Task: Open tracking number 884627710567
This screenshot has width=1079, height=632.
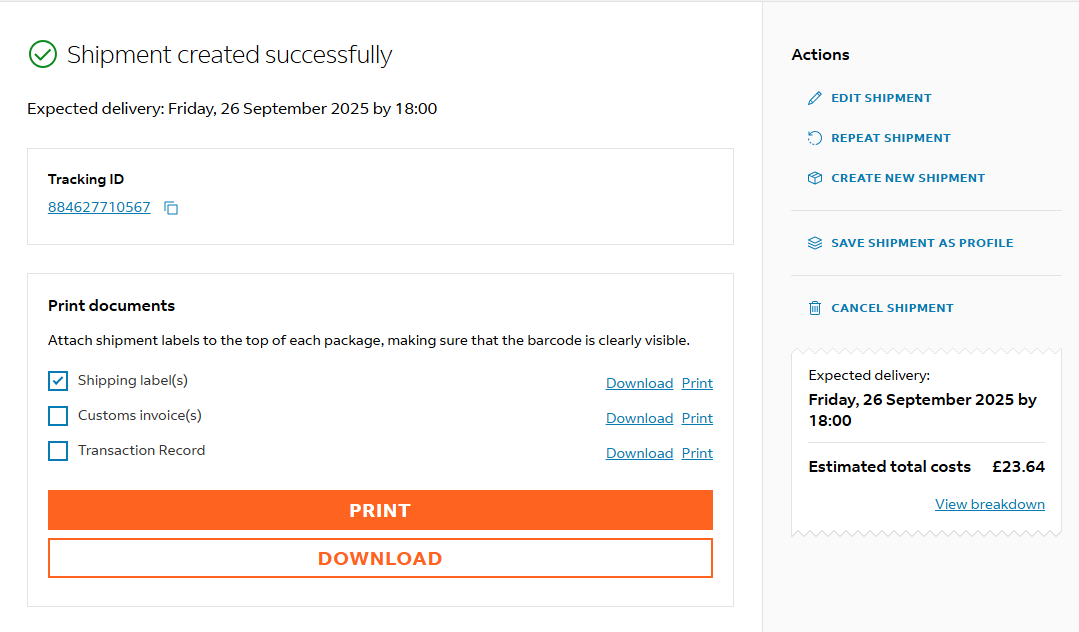Action: (99, 207)
